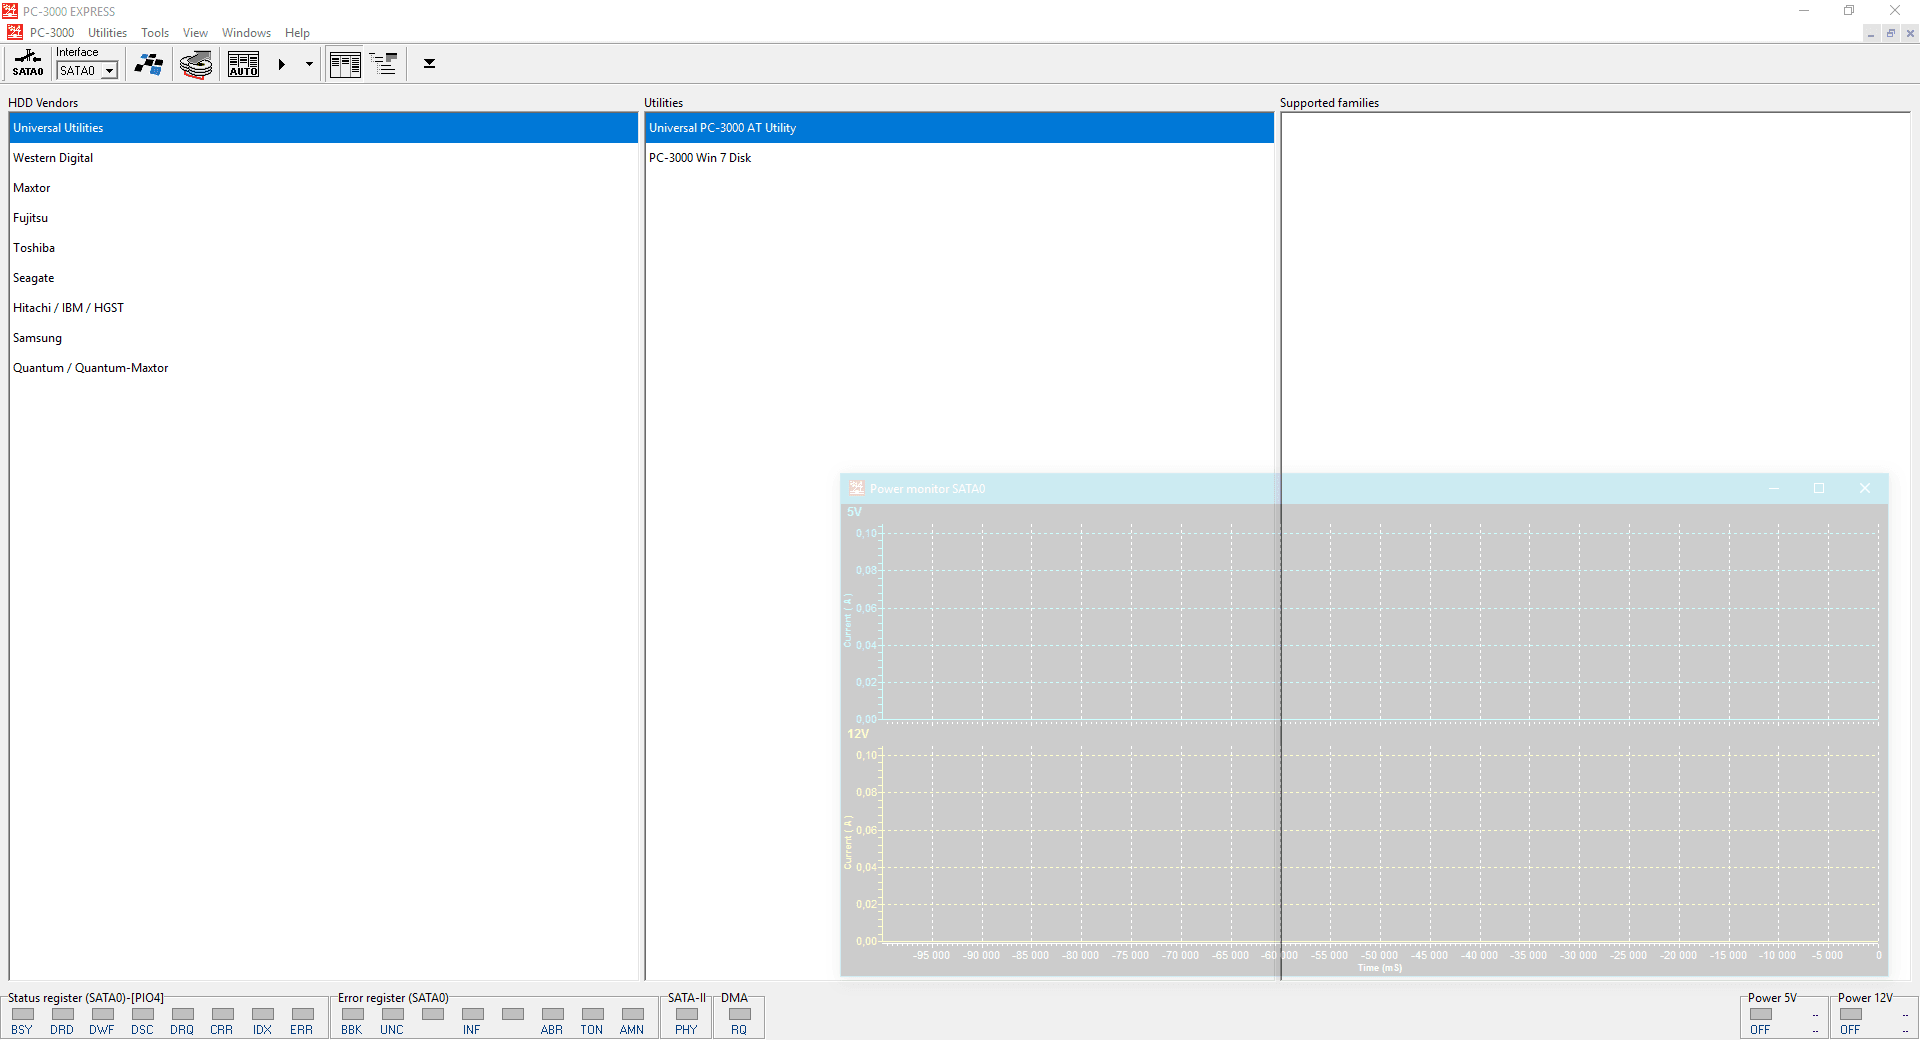1920x1040 pixels.
Task: Minimize the inner MDI child window
Action: click(1871, 33)
